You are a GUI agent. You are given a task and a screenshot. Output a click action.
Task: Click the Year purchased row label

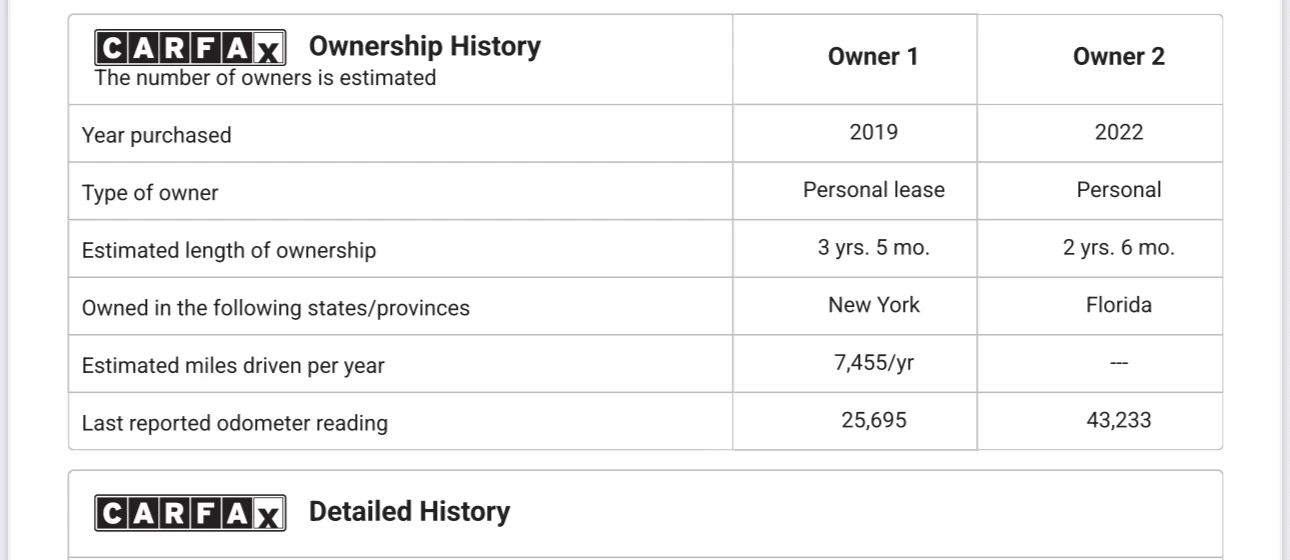[156, 135]
